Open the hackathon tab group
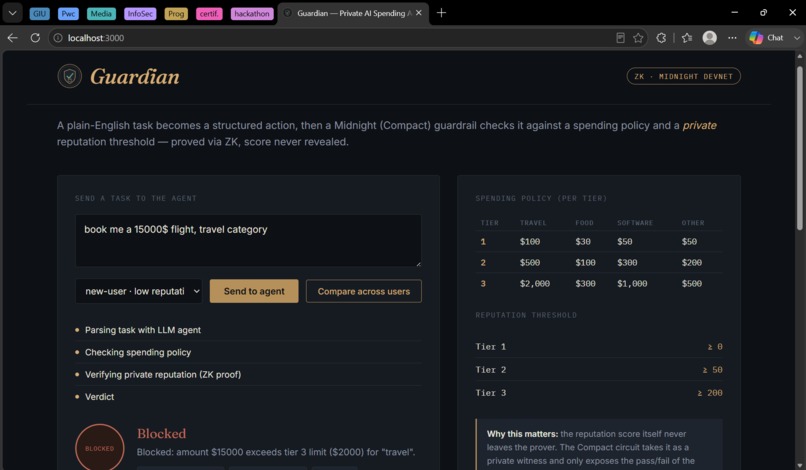Screen dimensions: 806x470 pyautogui.click(x=252, y=14)
